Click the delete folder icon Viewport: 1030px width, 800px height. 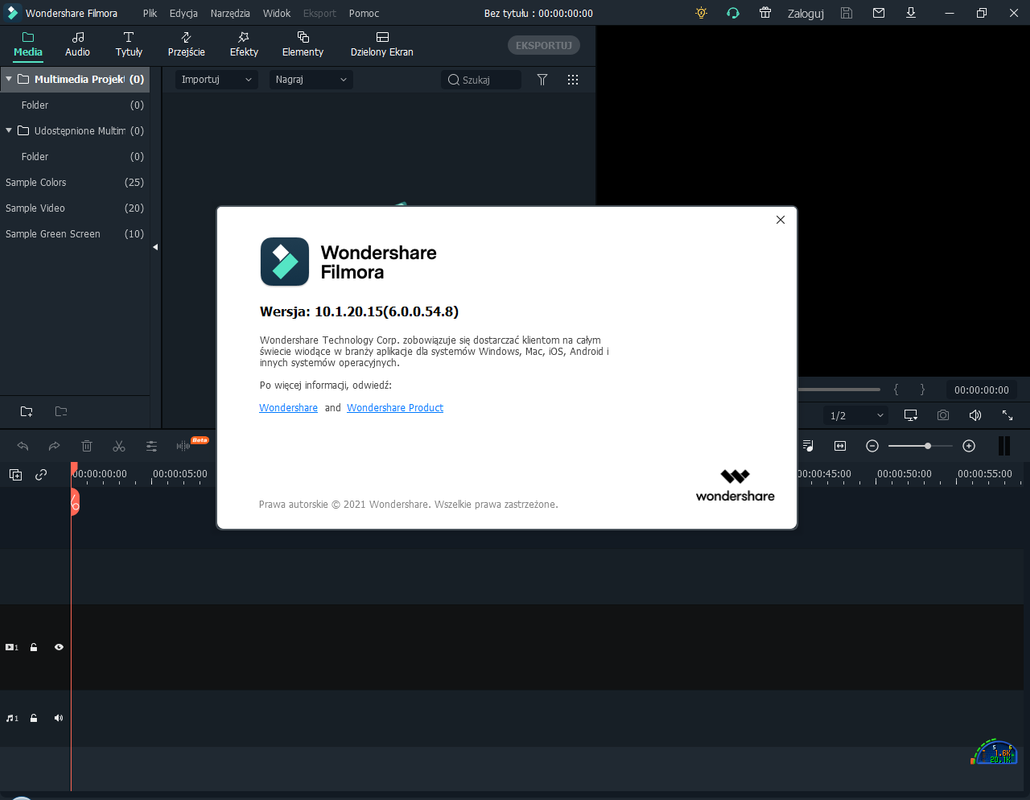61,412
